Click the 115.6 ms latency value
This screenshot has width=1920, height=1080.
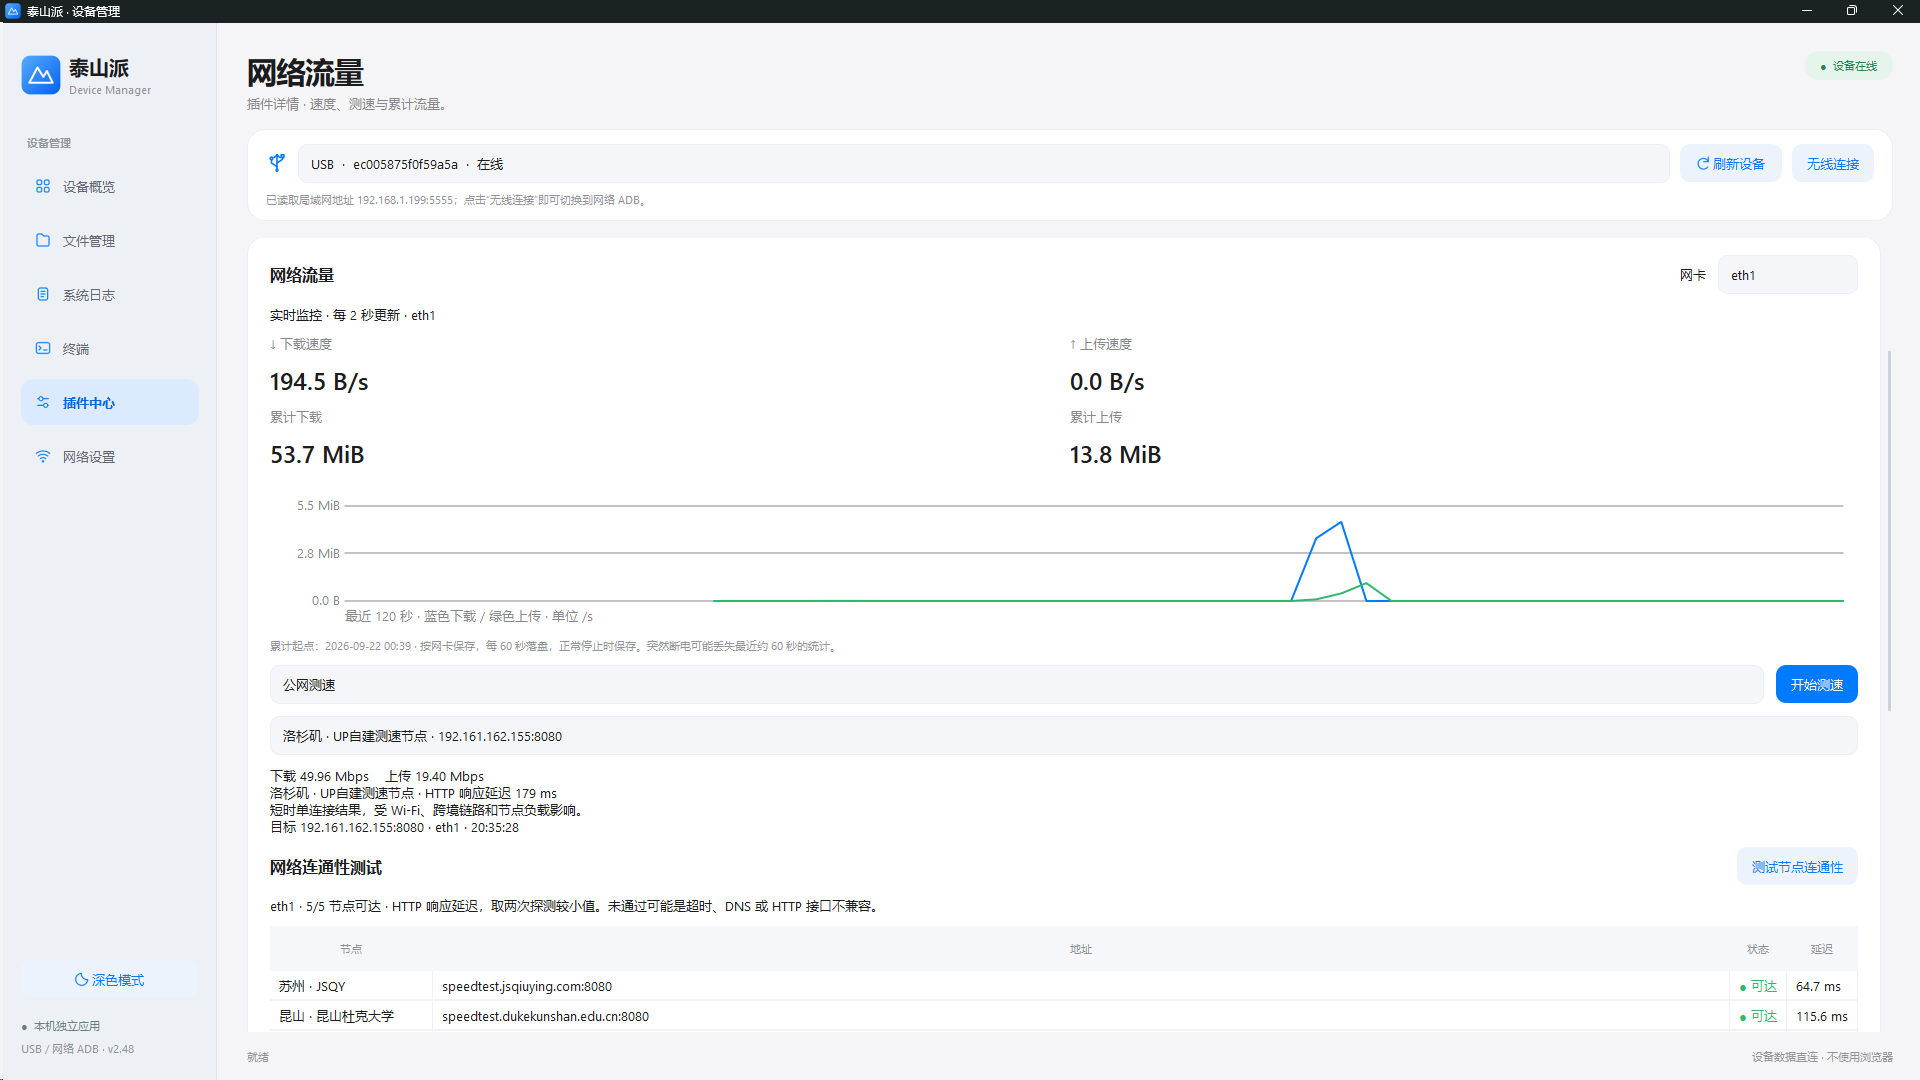pos(1821,1016)
